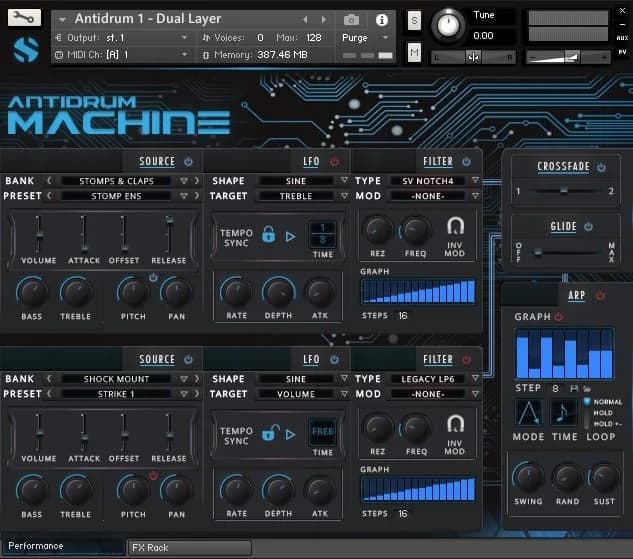Click next bank arrow for Shock Mount
This screenshot has height=559, width=633.
pos(197,379)
